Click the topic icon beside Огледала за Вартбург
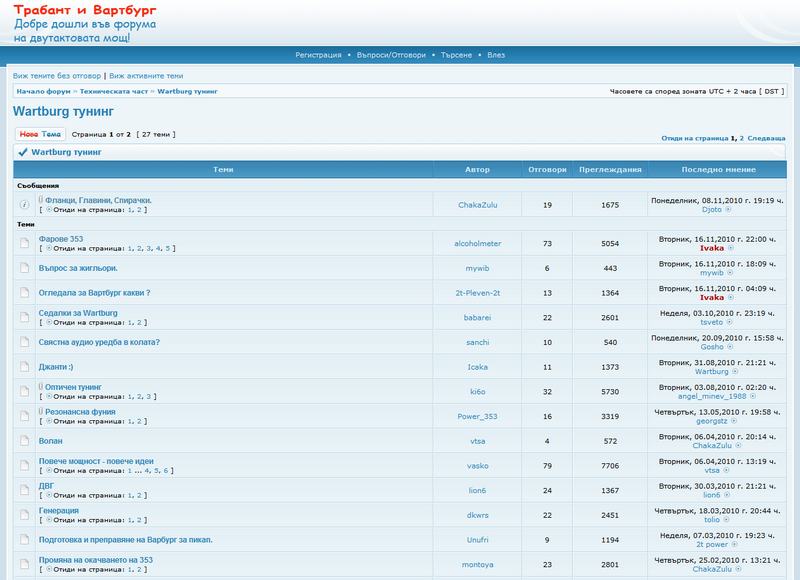The height and width of the screenshot is (580, 800). [24, 293]
